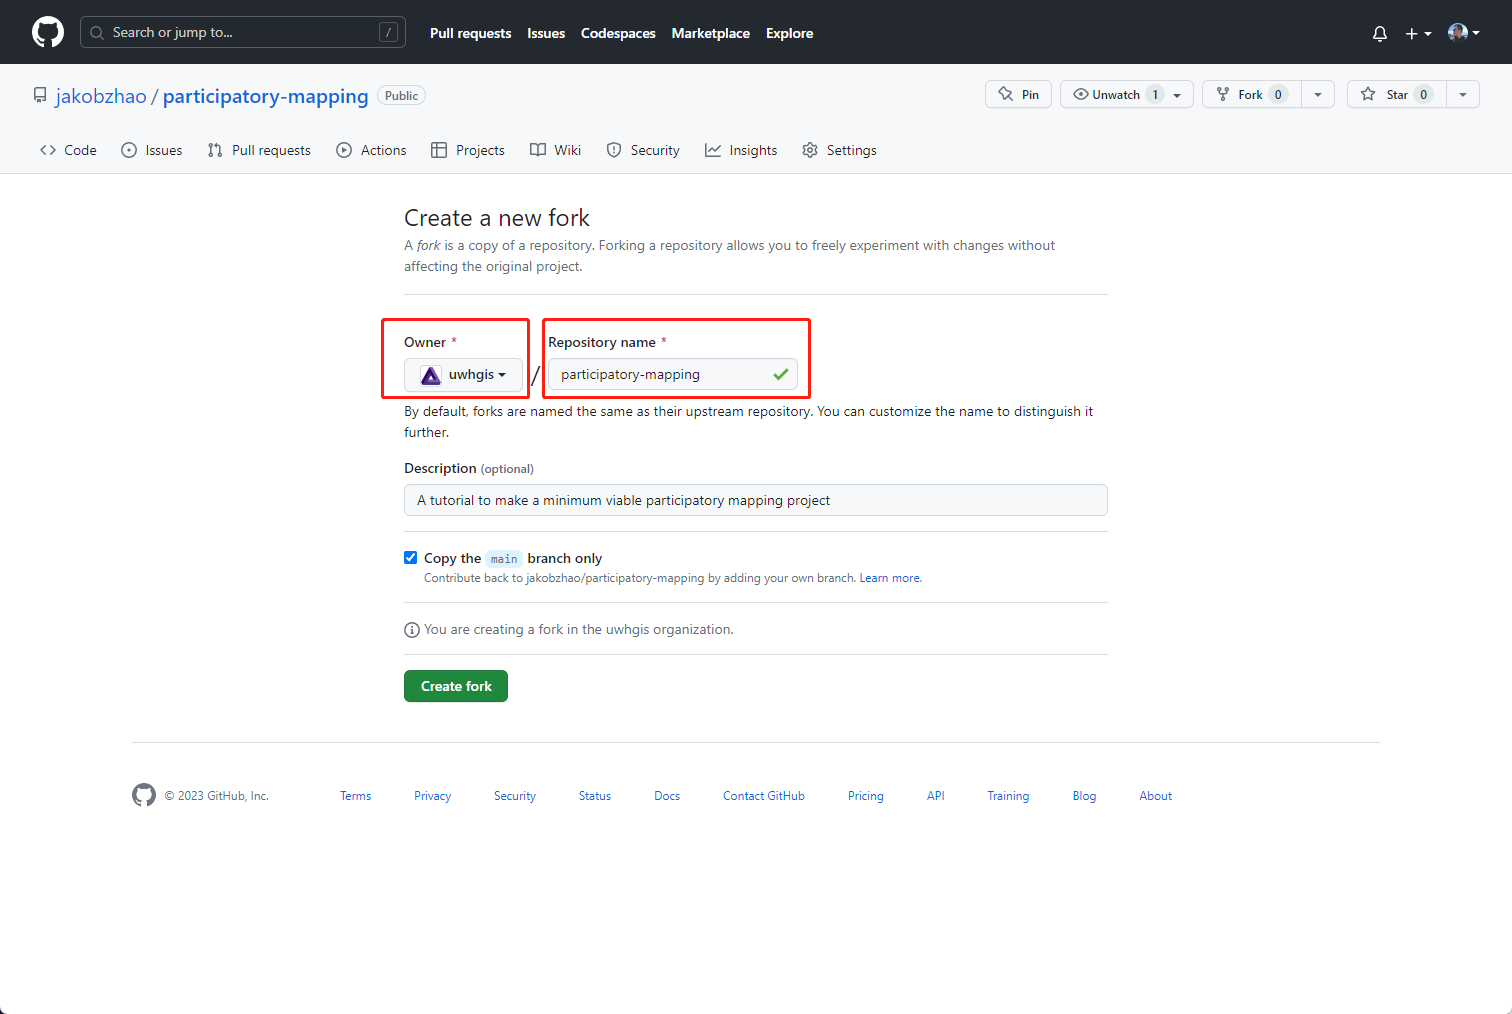Open Marketplace in top navigation
This screenshot has width=1512, height=1014.
(711, 33)
